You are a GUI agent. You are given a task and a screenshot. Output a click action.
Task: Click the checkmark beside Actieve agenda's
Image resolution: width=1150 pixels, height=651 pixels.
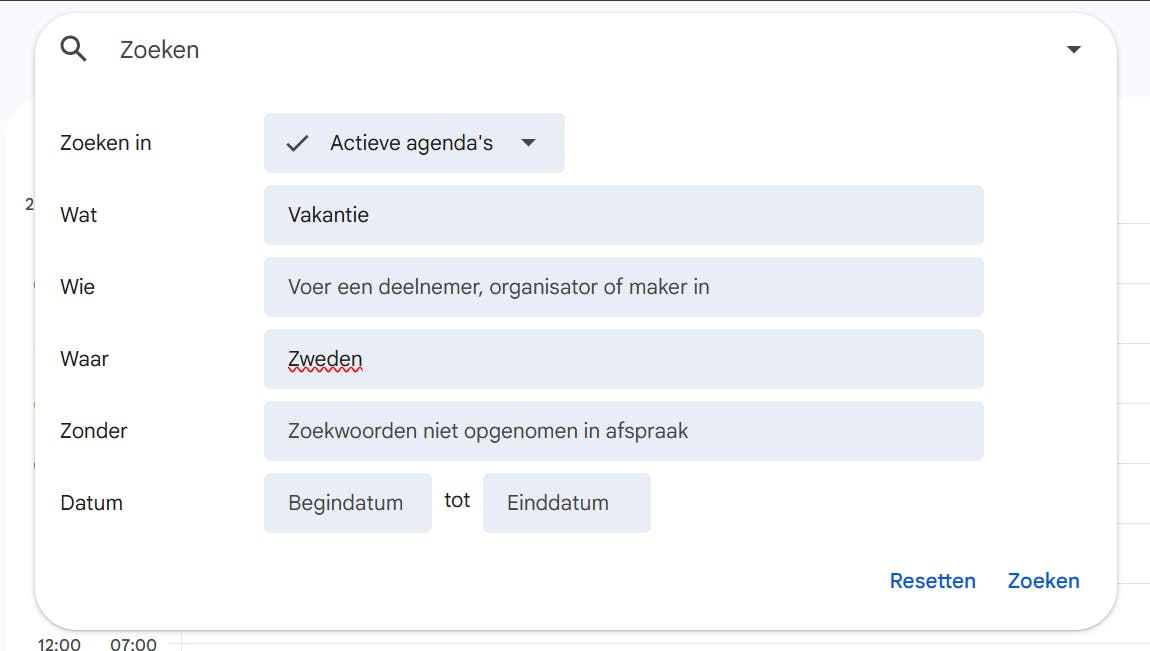(297, 143)
